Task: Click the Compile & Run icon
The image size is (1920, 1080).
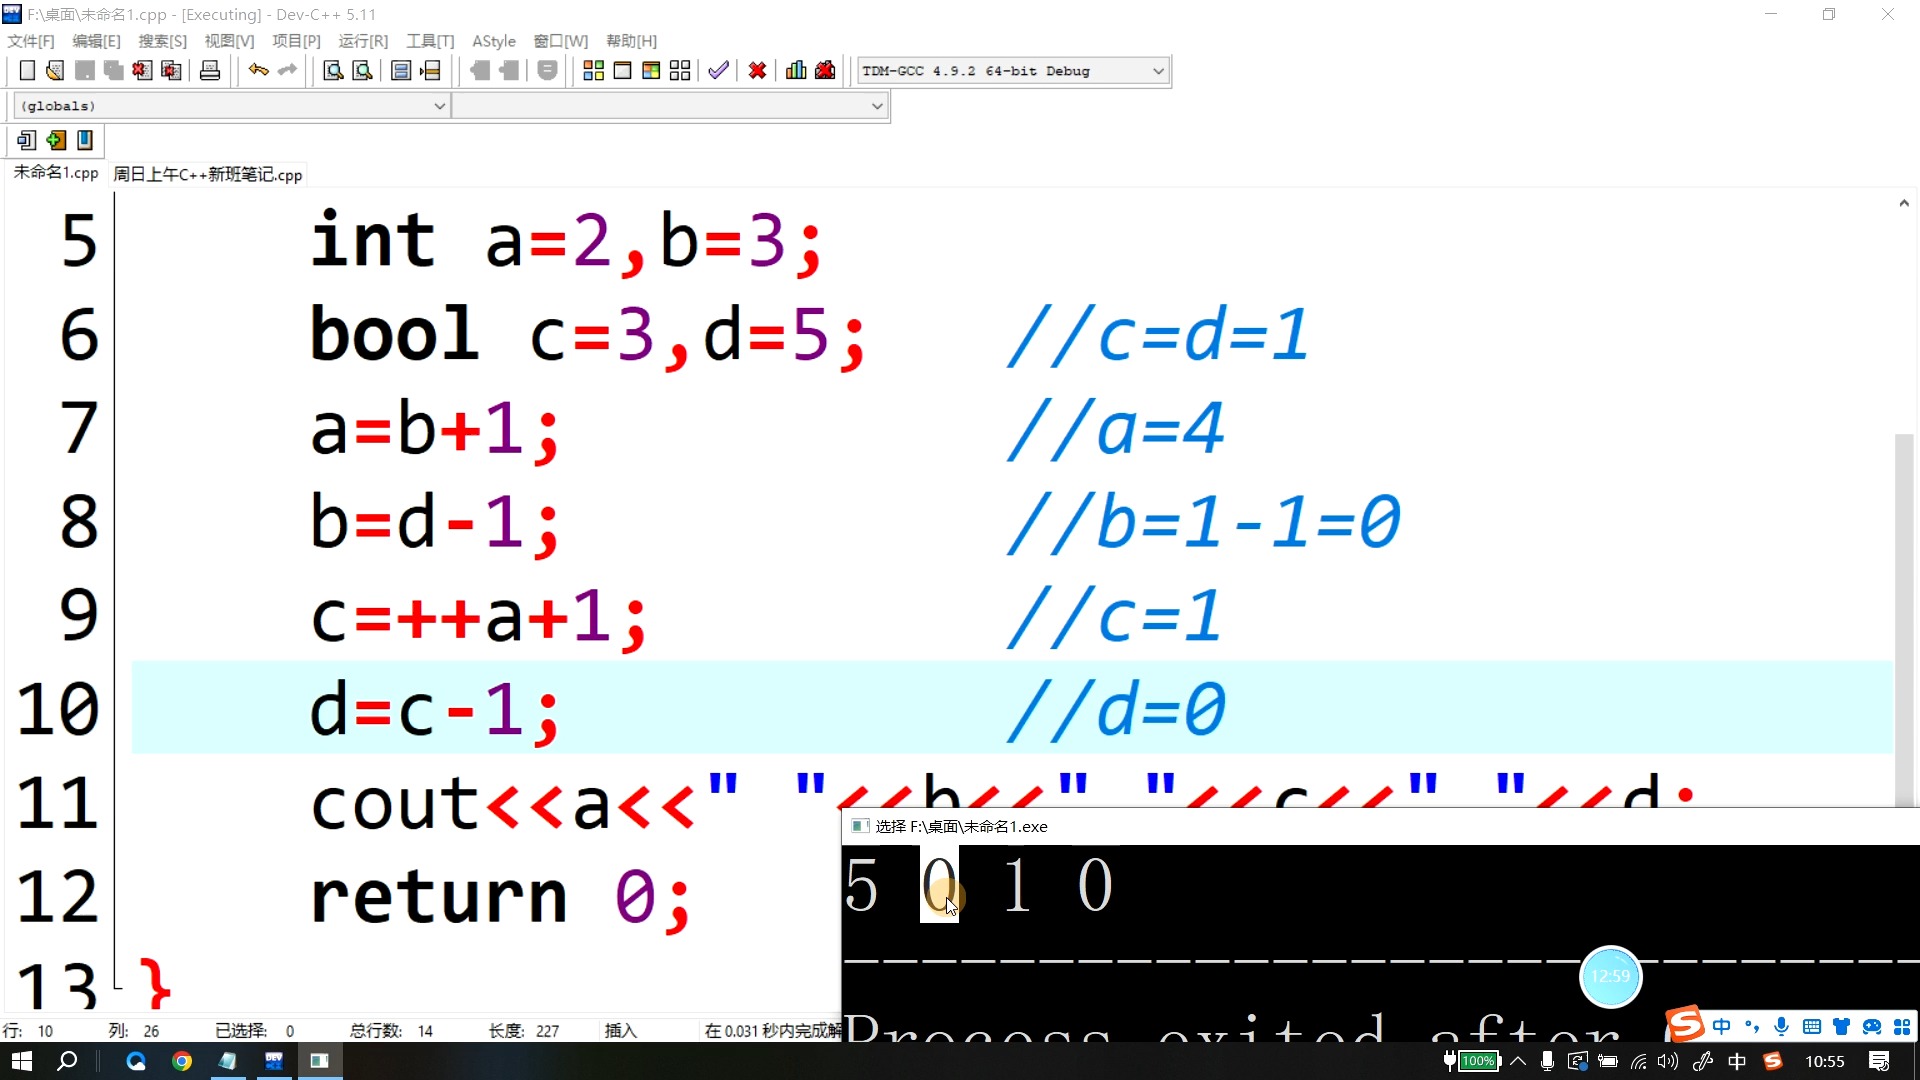Action: click(651, 71)
